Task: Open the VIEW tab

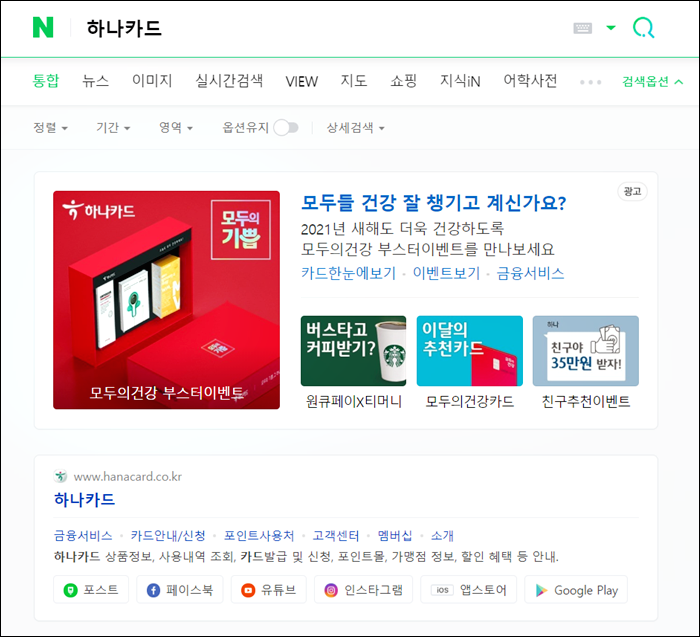Action: pos(302,81)
